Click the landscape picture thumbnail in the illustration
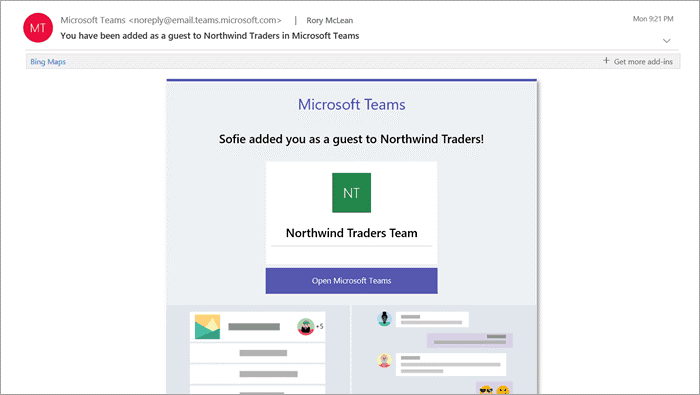 pyautogui.click(x=207, y=327)
